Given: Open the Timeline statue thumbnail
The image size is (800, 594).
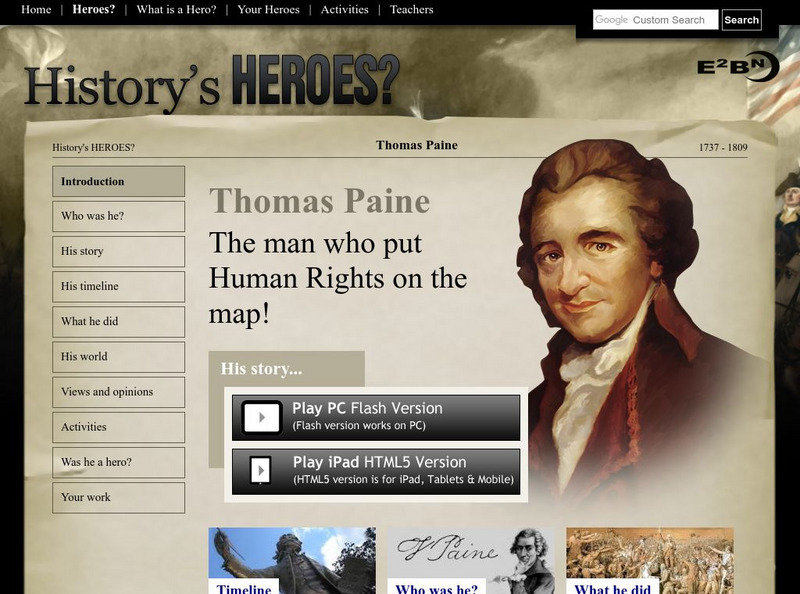Looking at the screenshot, I should (292, 560).
